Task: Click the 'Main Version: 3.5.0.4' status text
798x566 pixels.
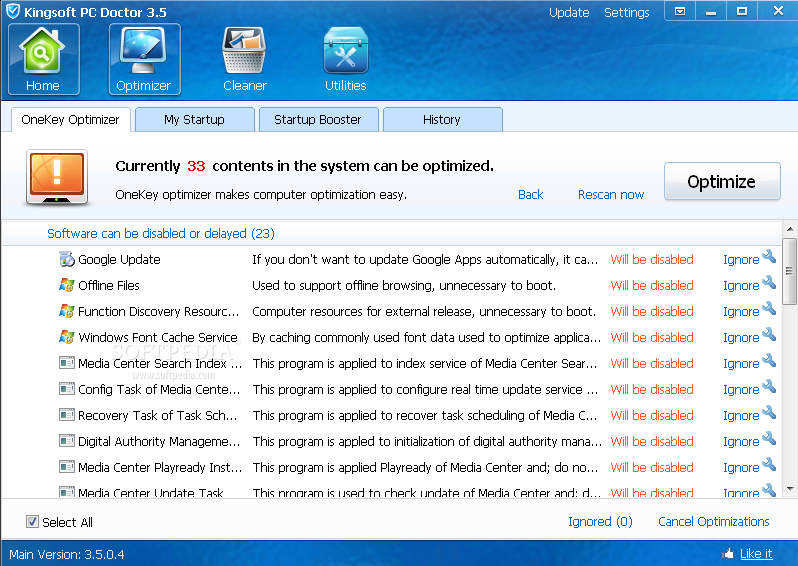Action: tap(67, 554)
